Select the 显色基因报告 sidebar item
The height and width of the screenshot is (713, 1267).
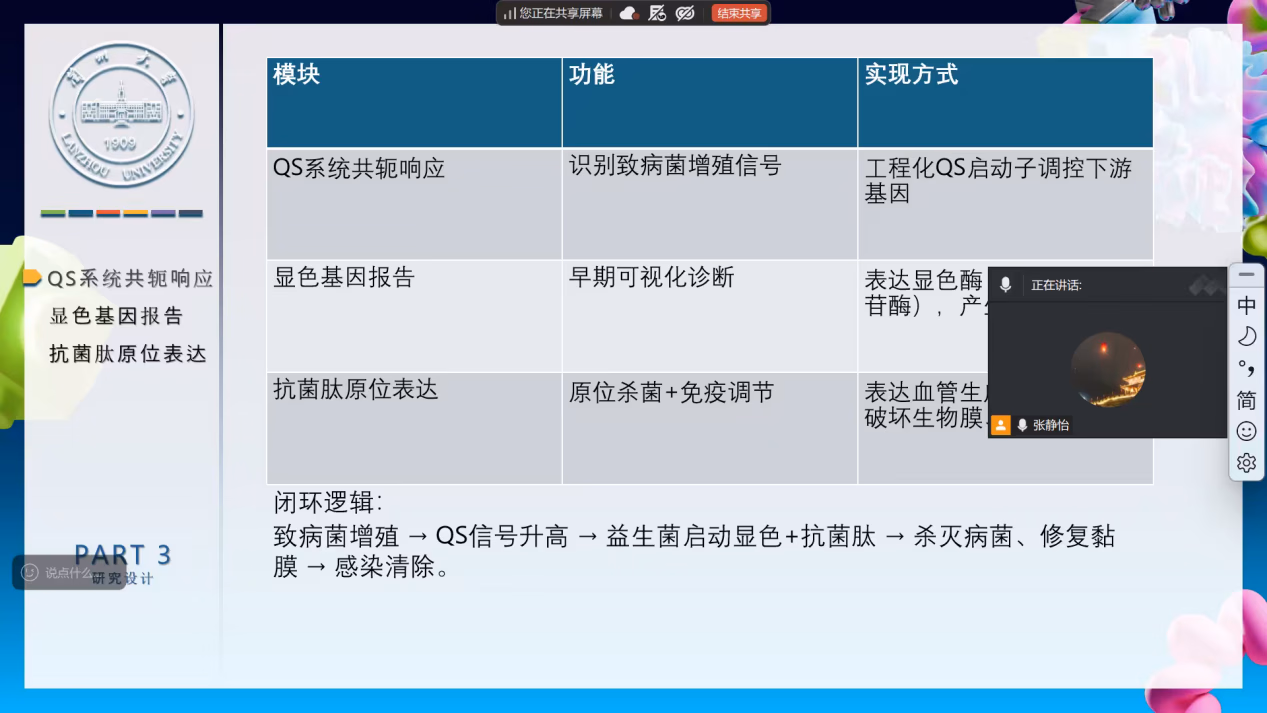117,316
